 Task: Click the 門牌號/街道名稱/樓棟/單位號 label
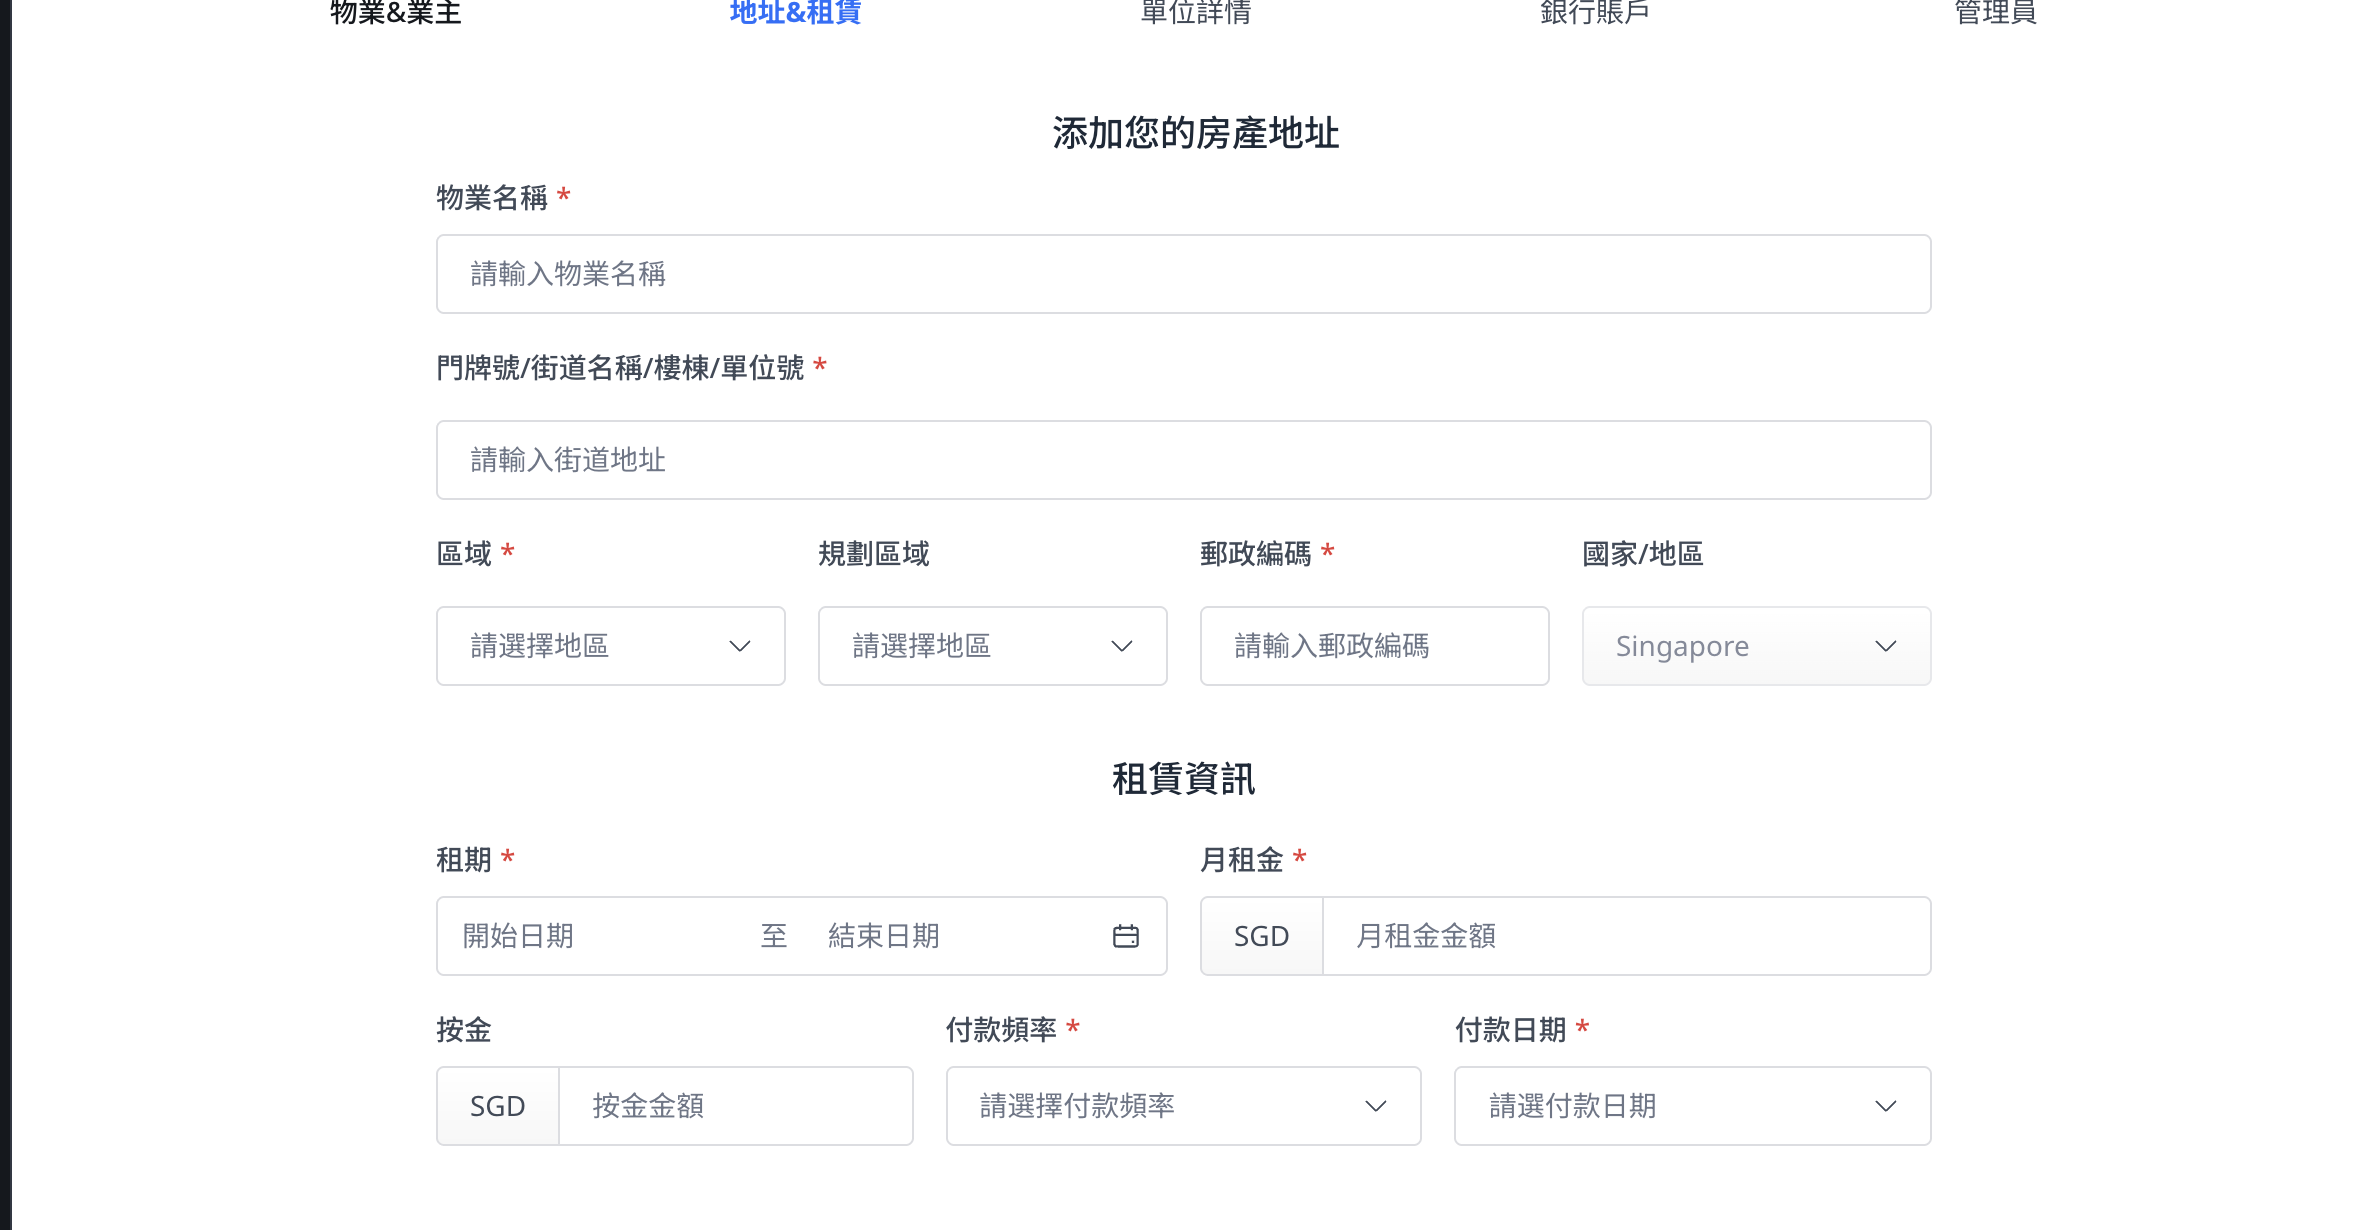click(x=620, y=368)
